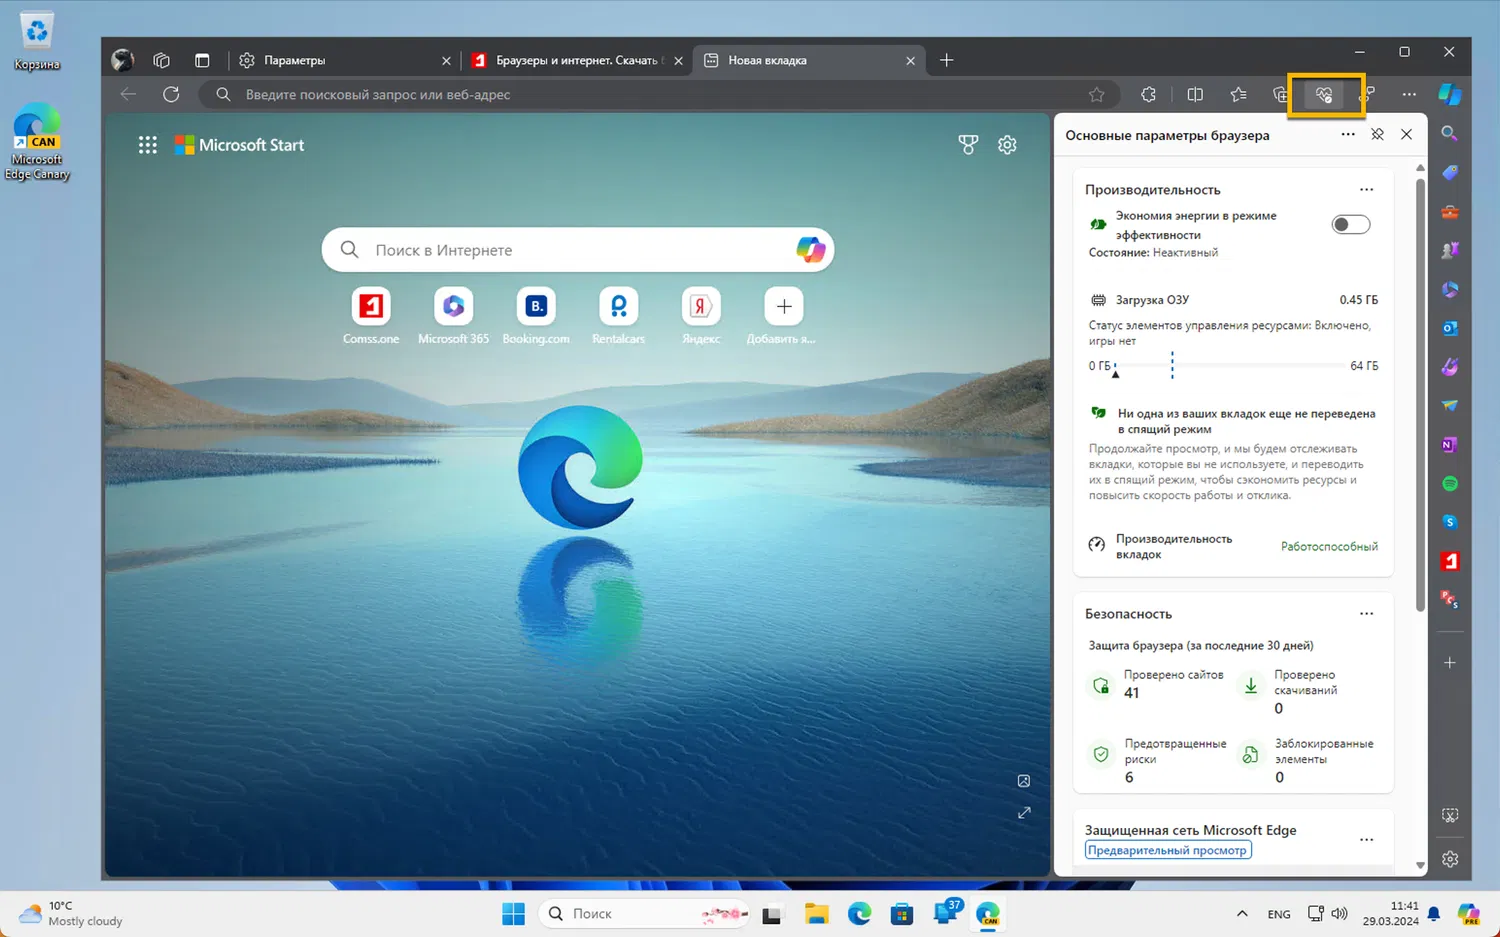
Task: Select the Новая вкладка tab
Action: pyautogui.click(x=809, y=60)
